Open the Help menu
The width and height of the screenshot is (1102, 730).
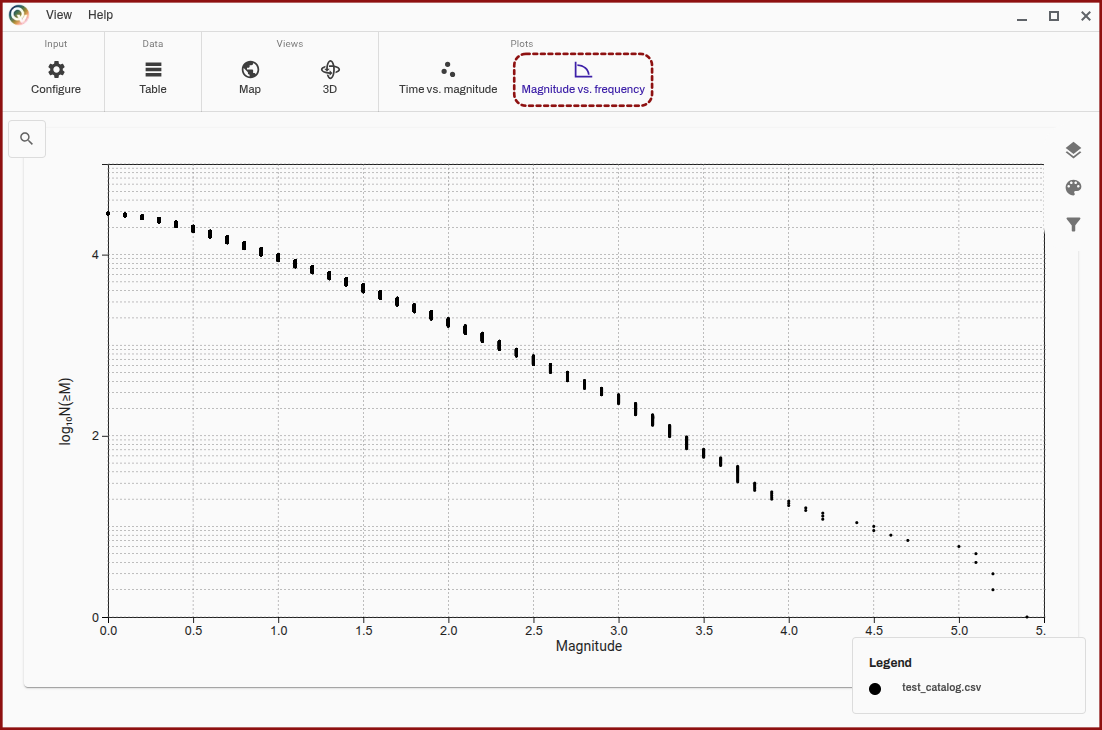[x=101, y=15]
